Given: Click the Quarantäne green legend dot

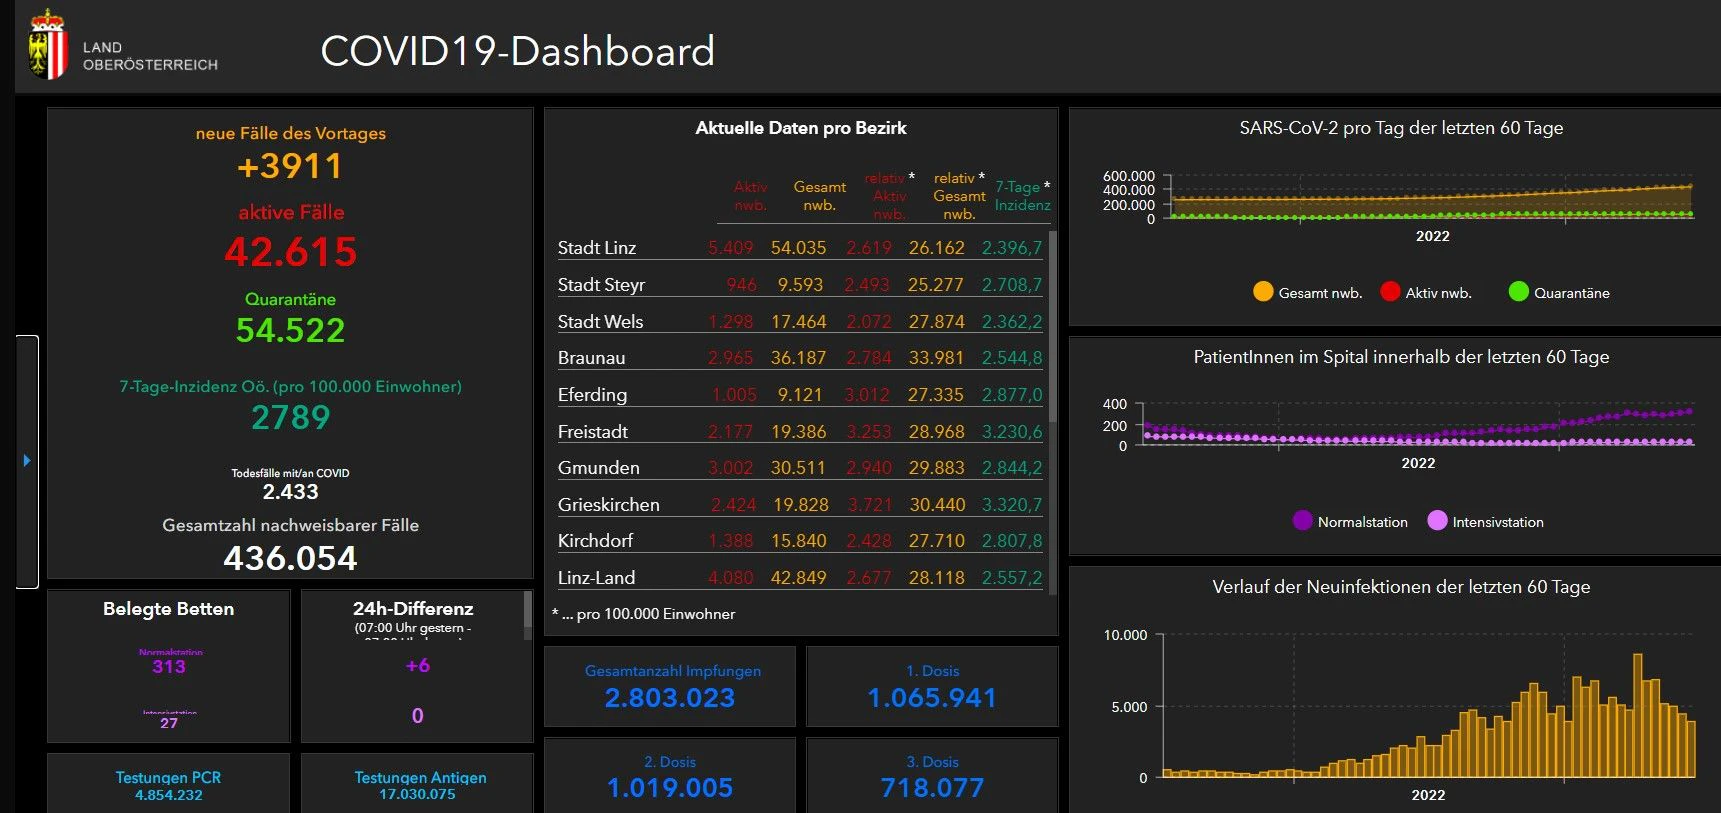Looking at the screenshot, I should click(1518, 292).
